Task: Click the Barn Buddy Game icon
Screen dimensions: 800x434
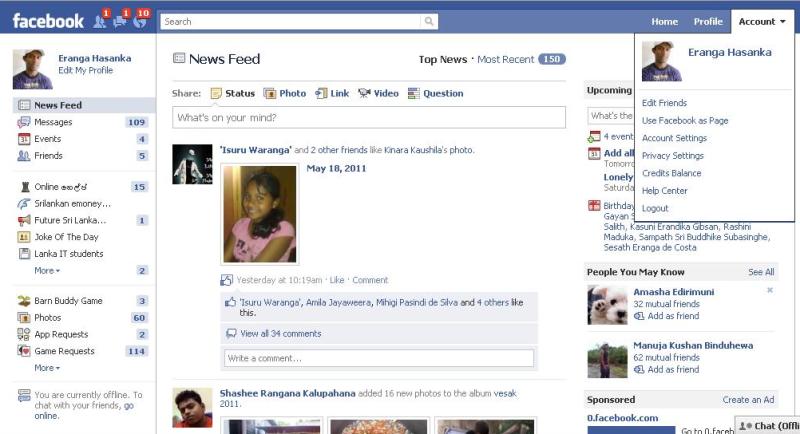Action: [24, 301]
